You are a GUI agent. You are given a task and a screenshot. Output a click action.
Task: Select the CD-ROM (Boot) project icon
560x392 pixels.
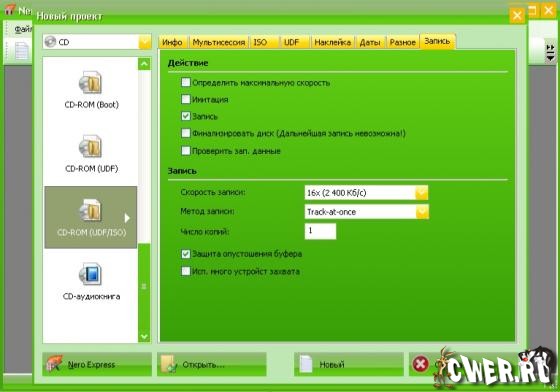[91, 83]
